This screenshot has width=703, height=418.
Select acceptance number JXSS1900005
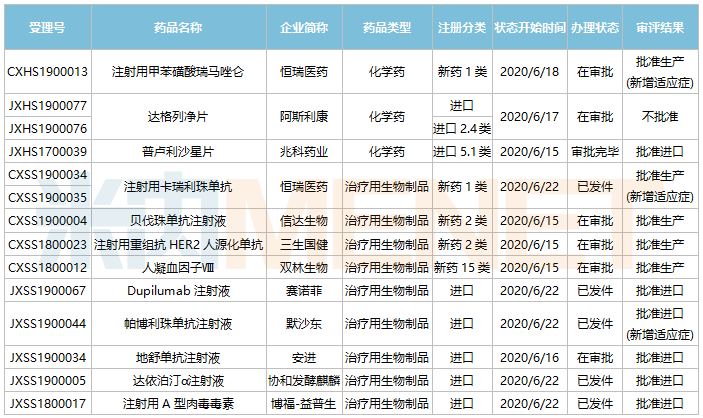pyautogui.click(x=48, y=381)
